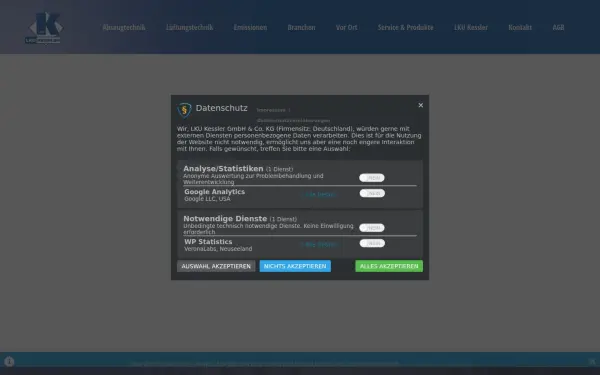Screen dimensions: 600x375
Task: Dismiss the bottom notice bar with its X
Action: pos(592,362)
